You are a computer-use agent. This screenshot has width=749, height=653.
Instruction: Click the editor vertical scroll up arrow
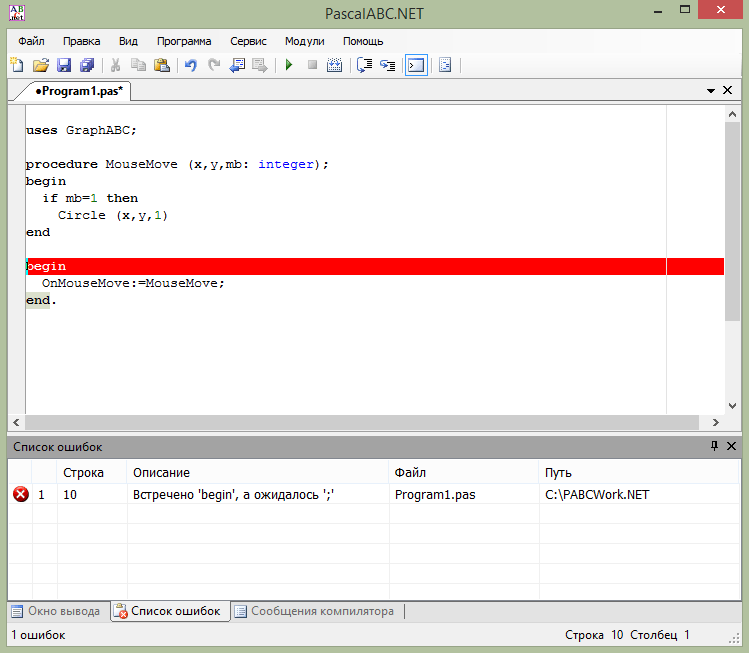pyautogui.click(x=732, y=114)
